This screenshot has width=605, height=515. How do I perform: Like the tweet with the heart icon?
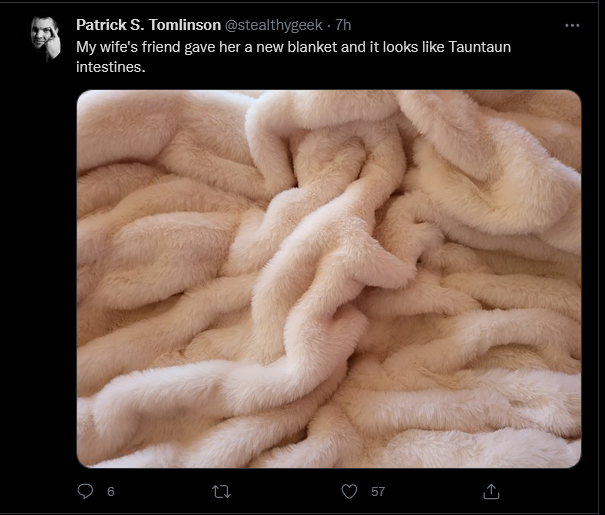click(x=349, y=491)
